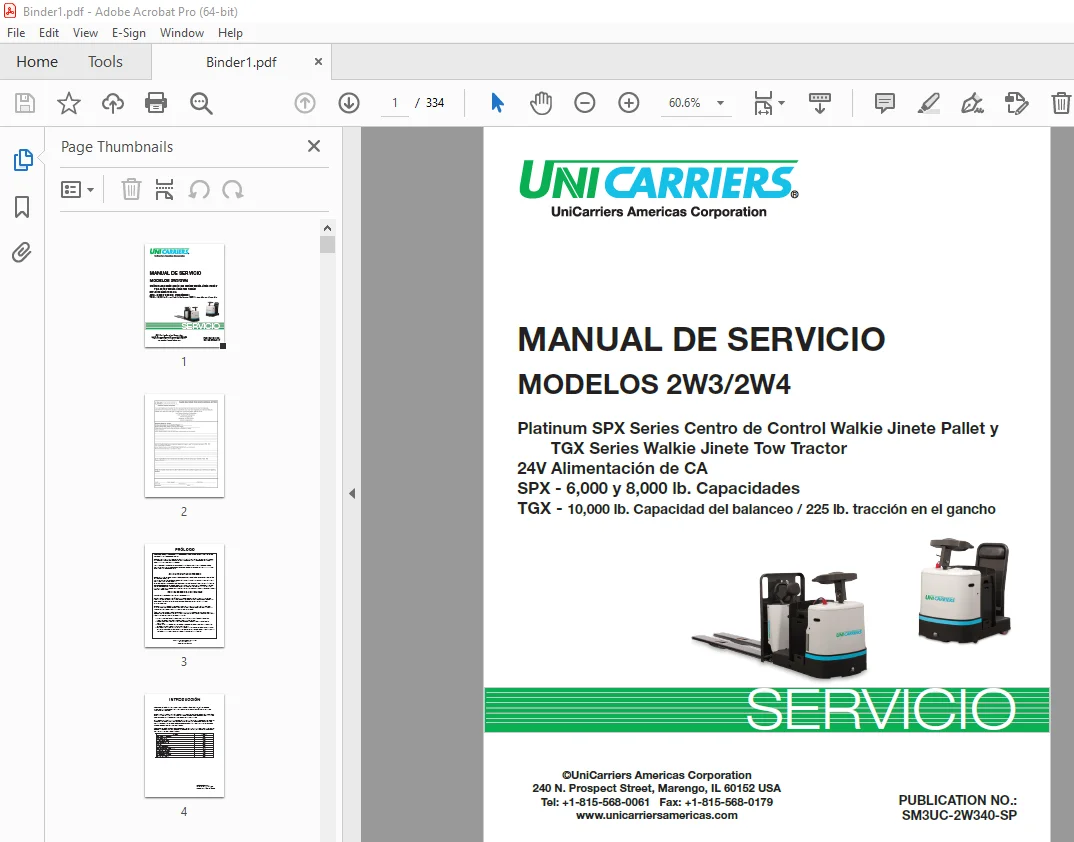Open the File menu

pos(16,33)
